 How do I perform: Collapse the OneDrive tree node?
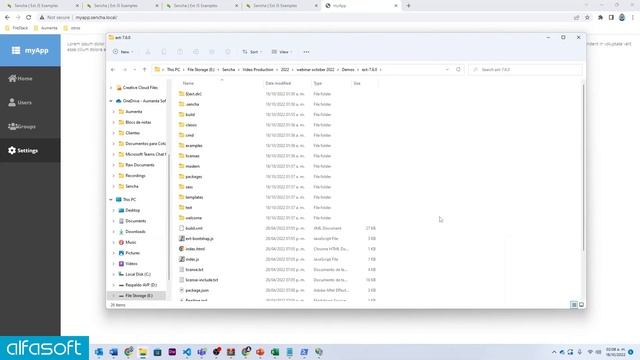pos(111,101)
